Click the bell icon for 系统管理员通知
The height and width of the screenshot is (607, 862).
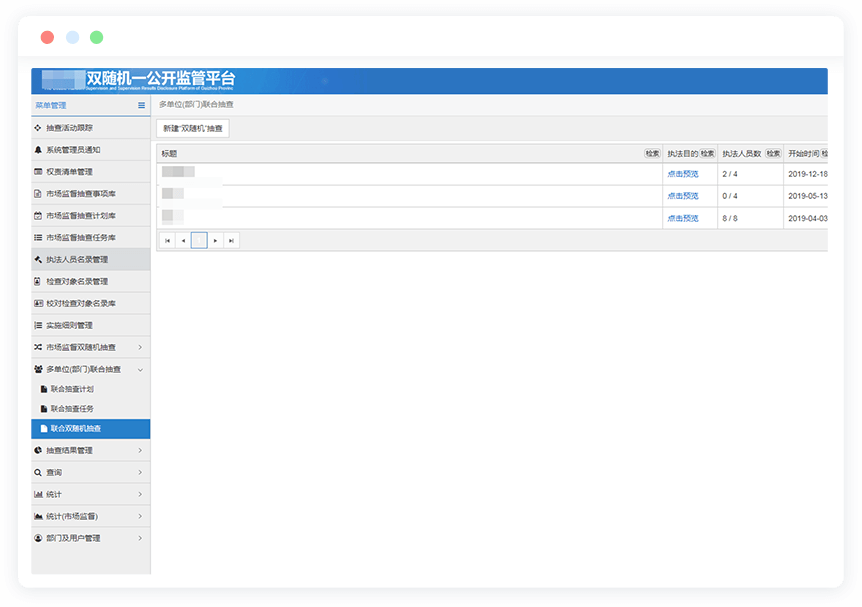pyautogui.click(x=38, y=150)
